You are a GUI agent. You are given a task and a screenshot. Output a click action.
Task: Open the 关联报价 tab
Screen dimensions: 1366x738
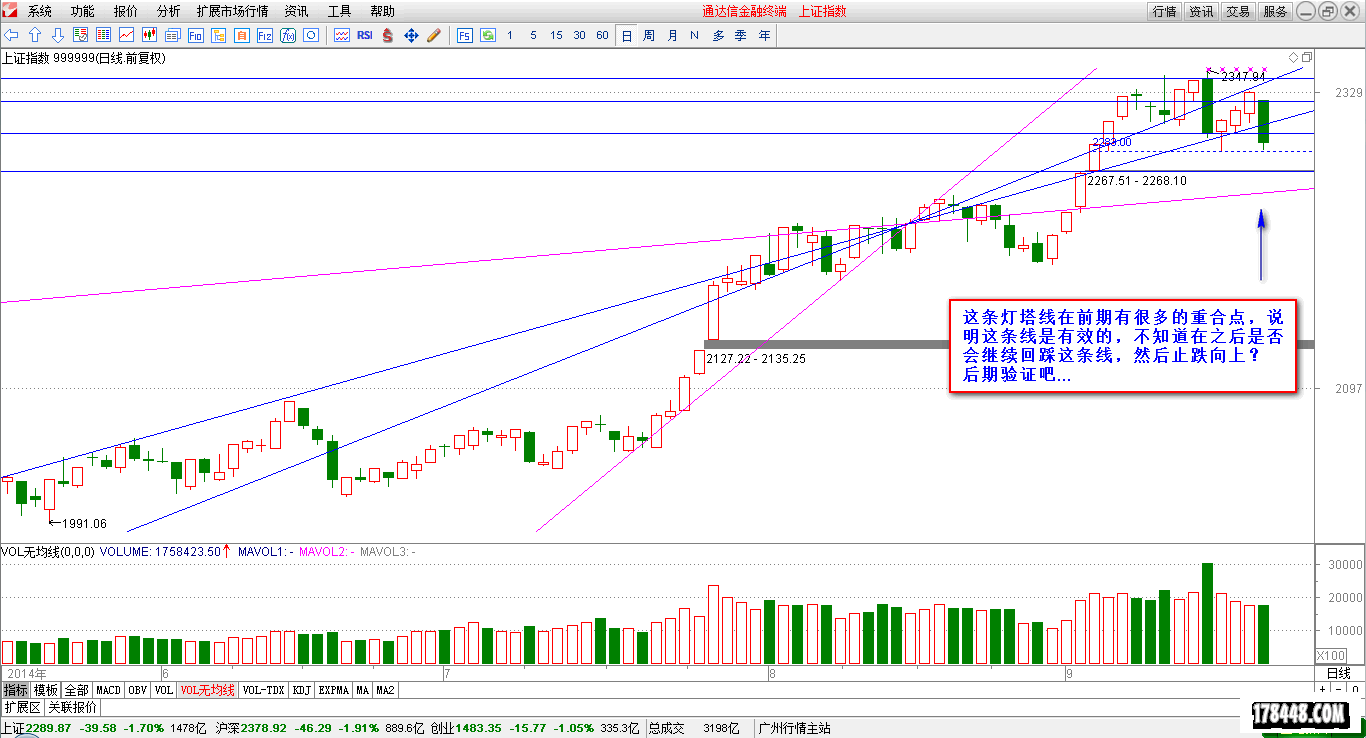[73, 707]
